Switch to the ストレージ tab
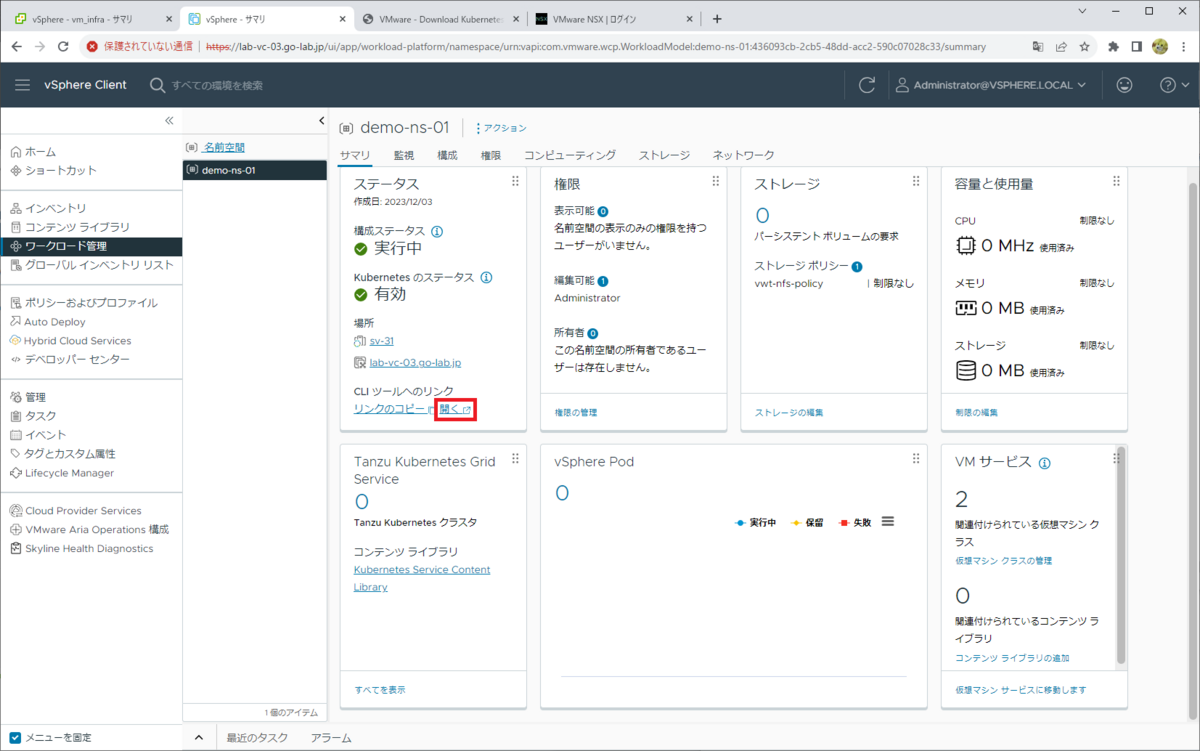Image resolution: width=1200 pixels, height=751 pixels. pos(664,155)
